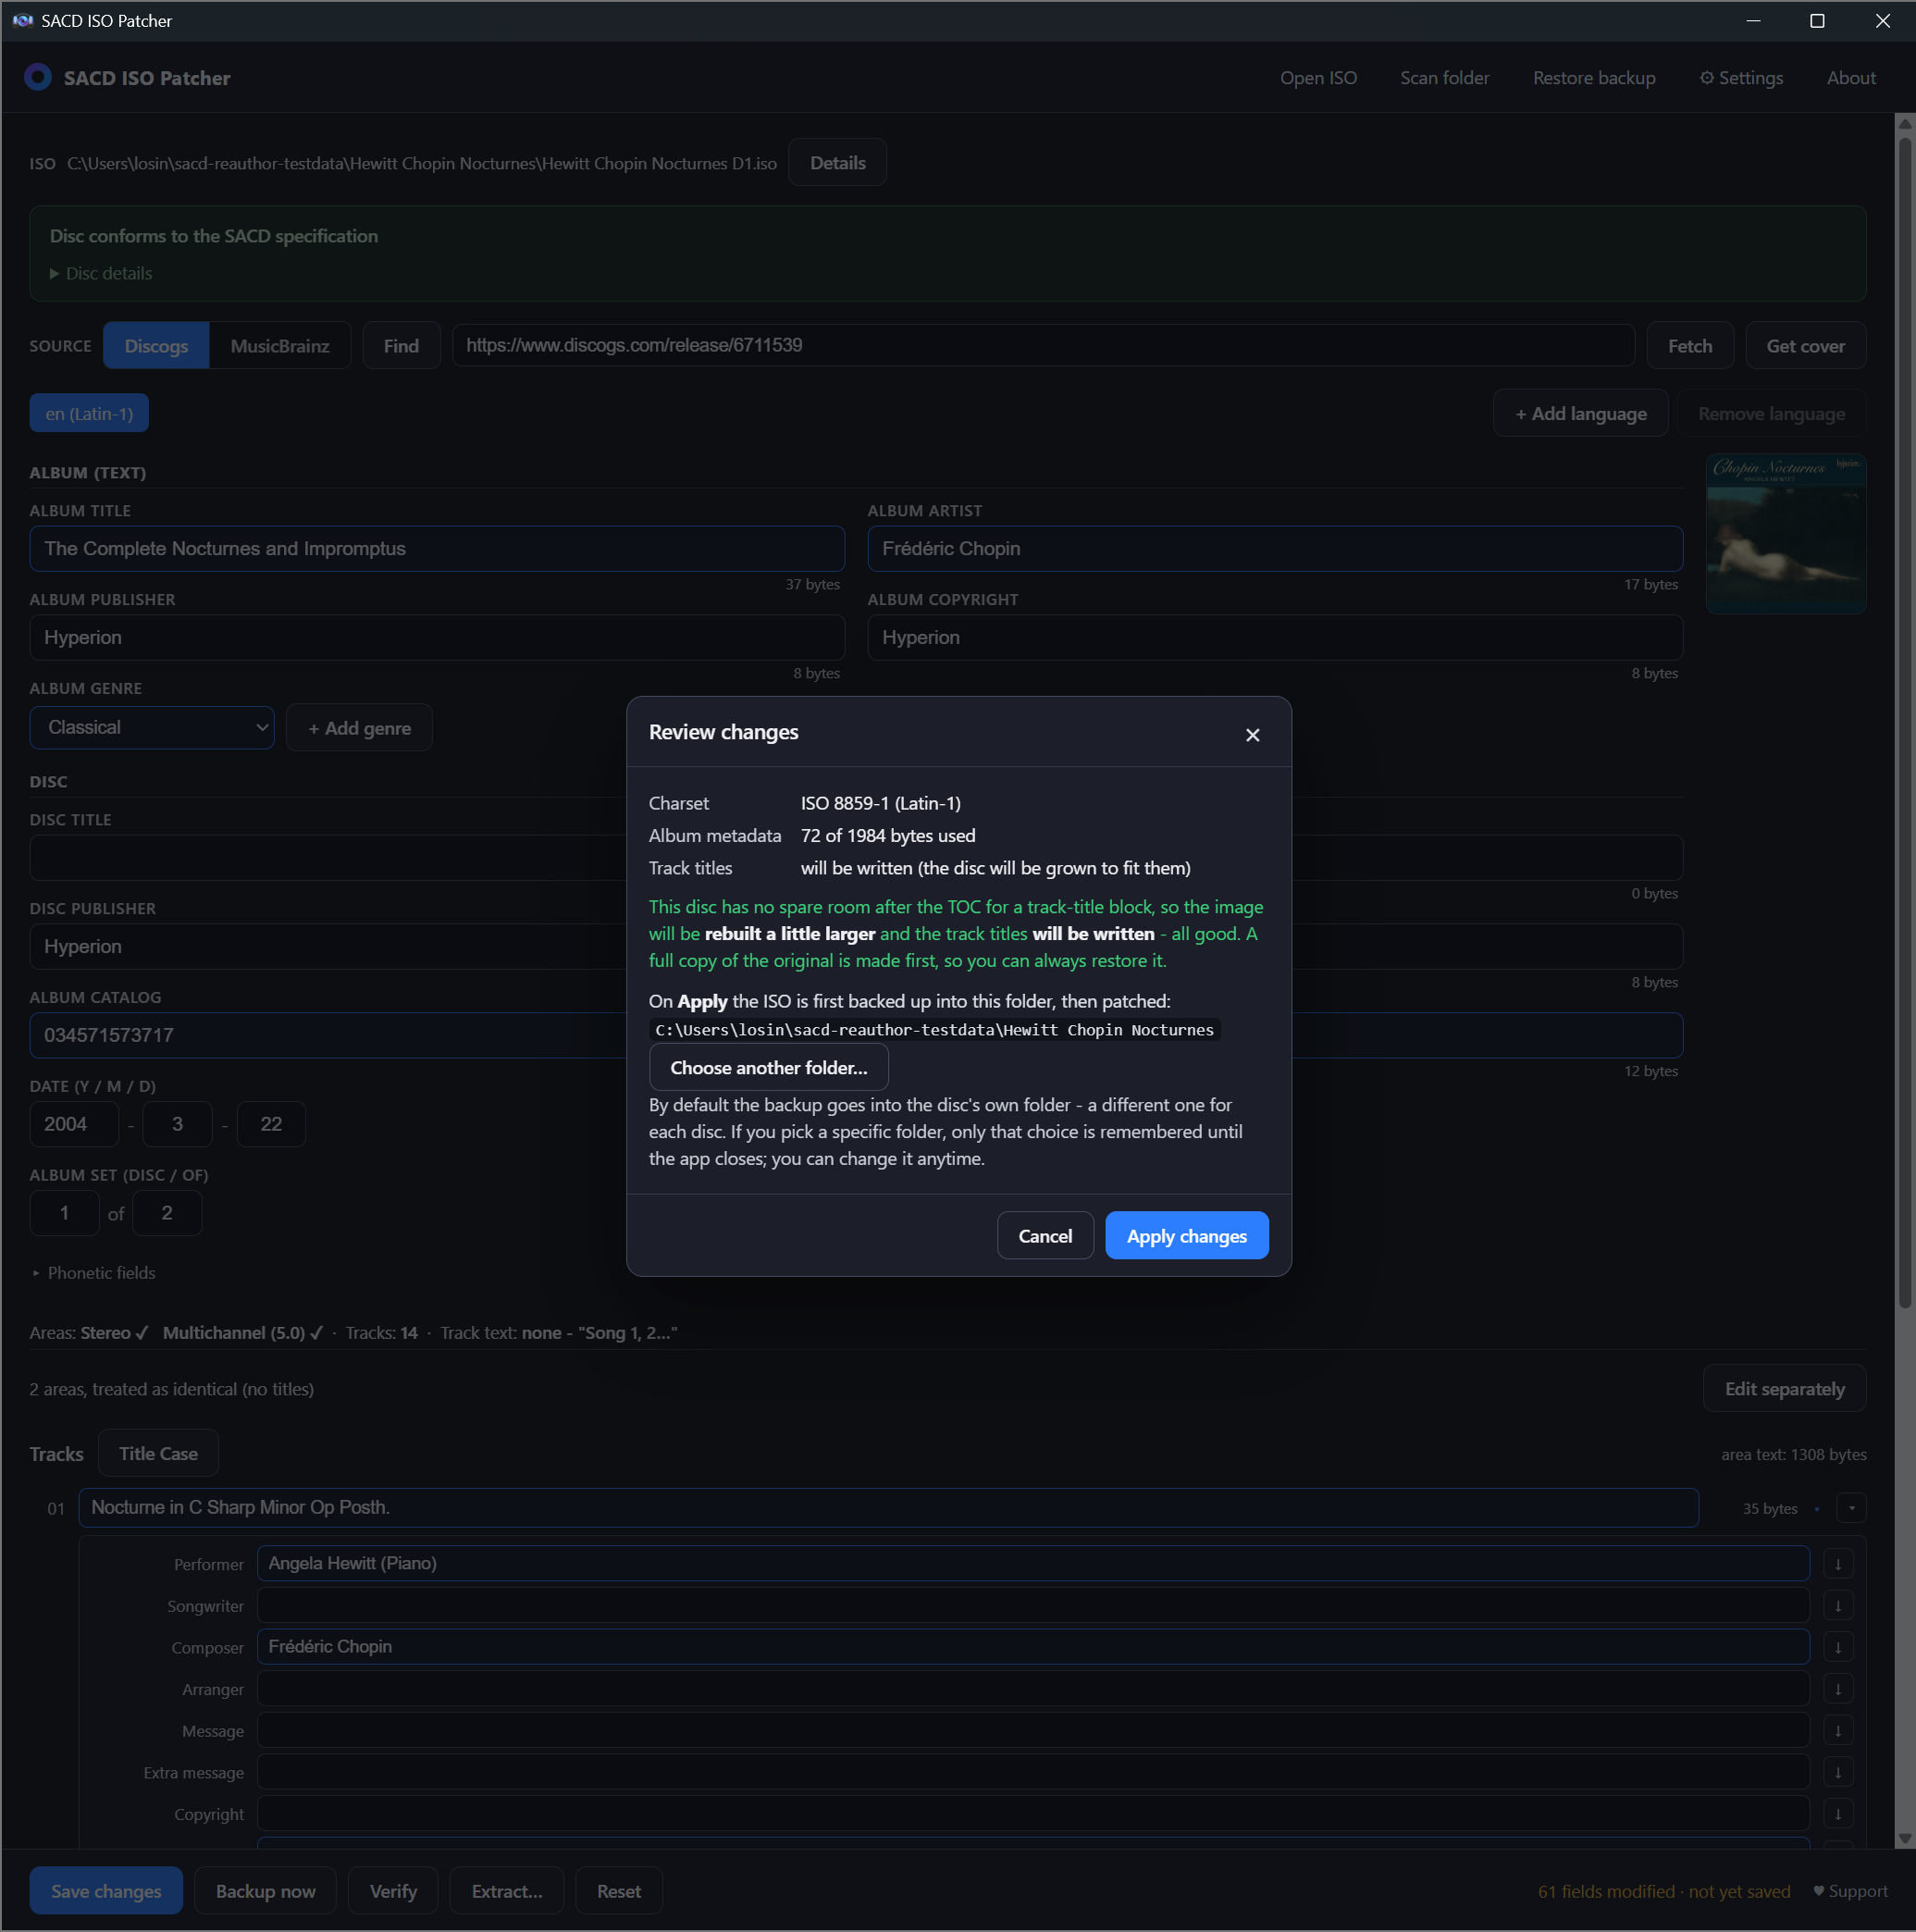Click the Discogs URL input field
The width and height of the screenshot is (1916, 1932).
point(1043,345)
